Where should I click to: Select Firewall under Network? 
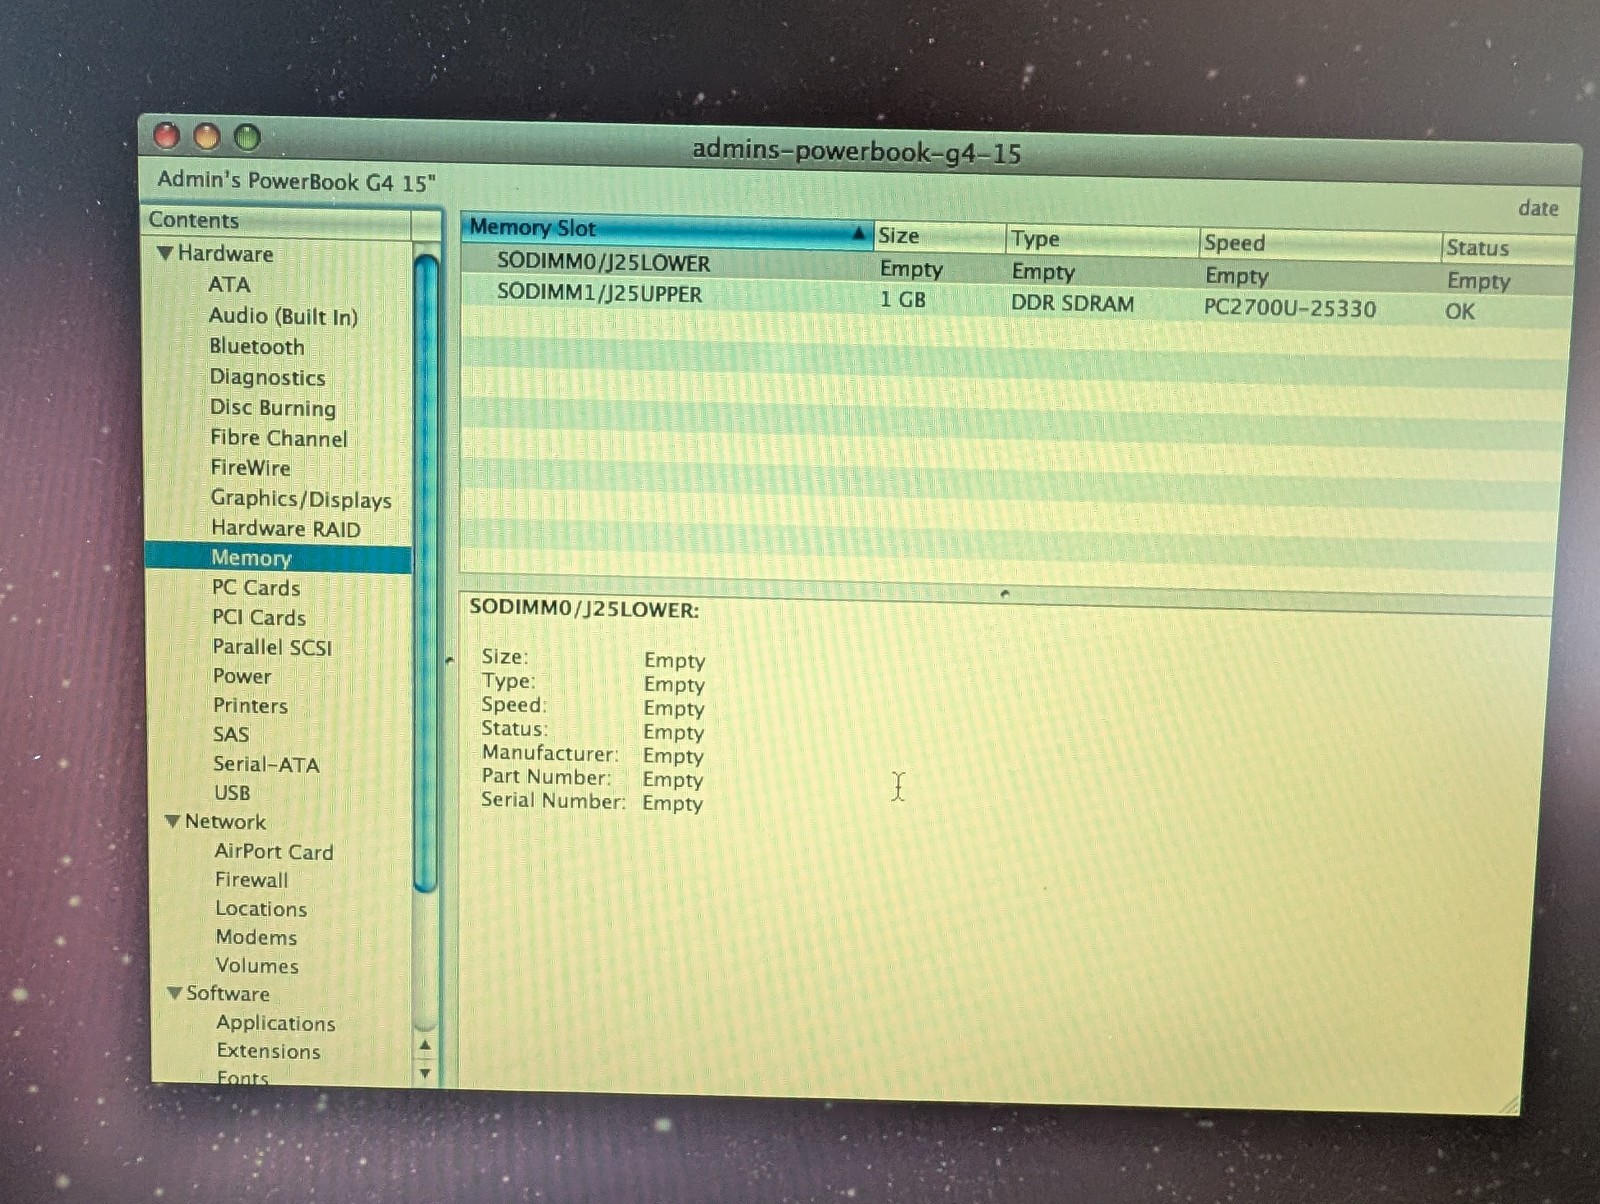click(252, 880)
